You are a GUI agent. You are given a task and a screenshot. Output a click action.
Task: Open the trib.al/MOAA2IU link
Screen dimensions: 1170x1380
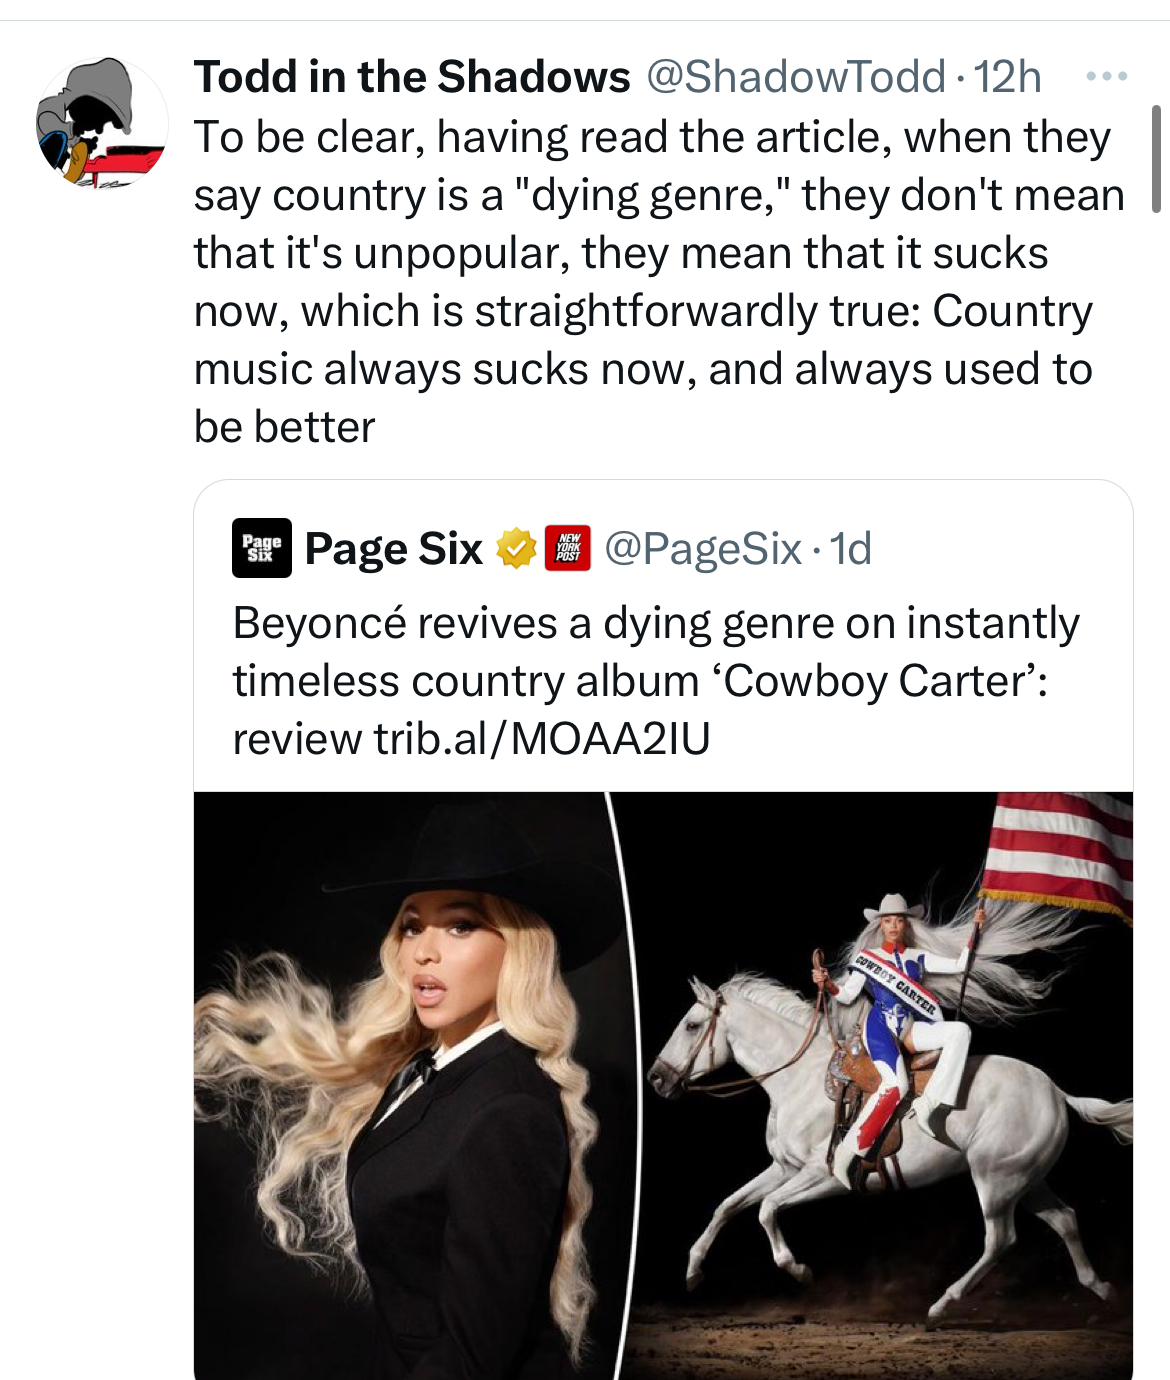coord(542,739)
